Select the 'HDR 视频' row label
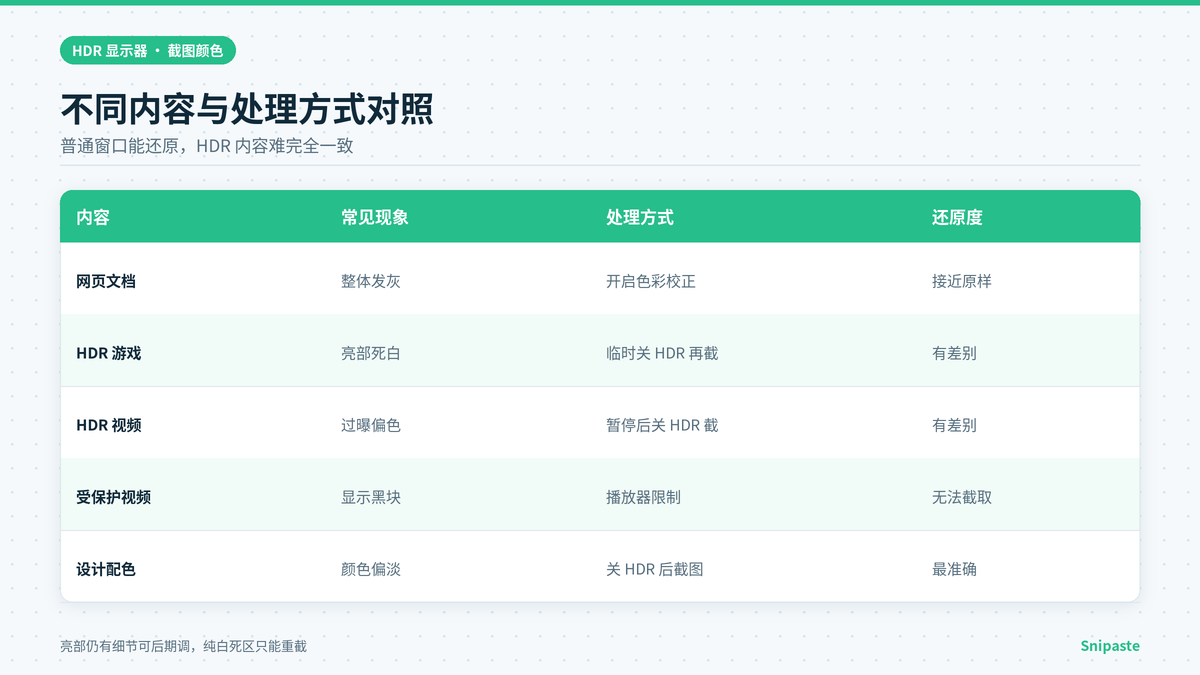The height and width of the screenshot is (675, 1200). 109,425
